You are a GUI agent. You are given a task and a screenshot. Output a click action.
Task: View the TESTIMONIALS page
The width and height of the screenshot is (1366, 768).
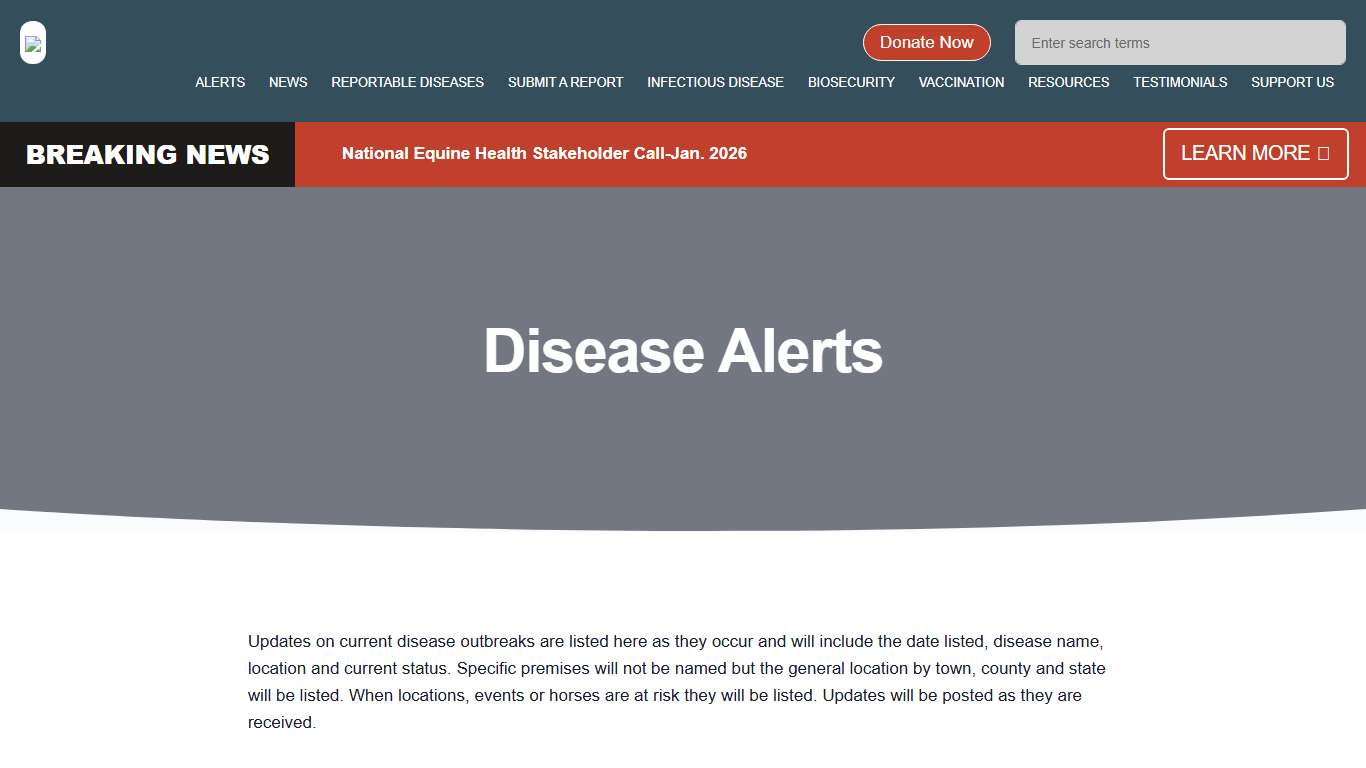coord(1180,82)
